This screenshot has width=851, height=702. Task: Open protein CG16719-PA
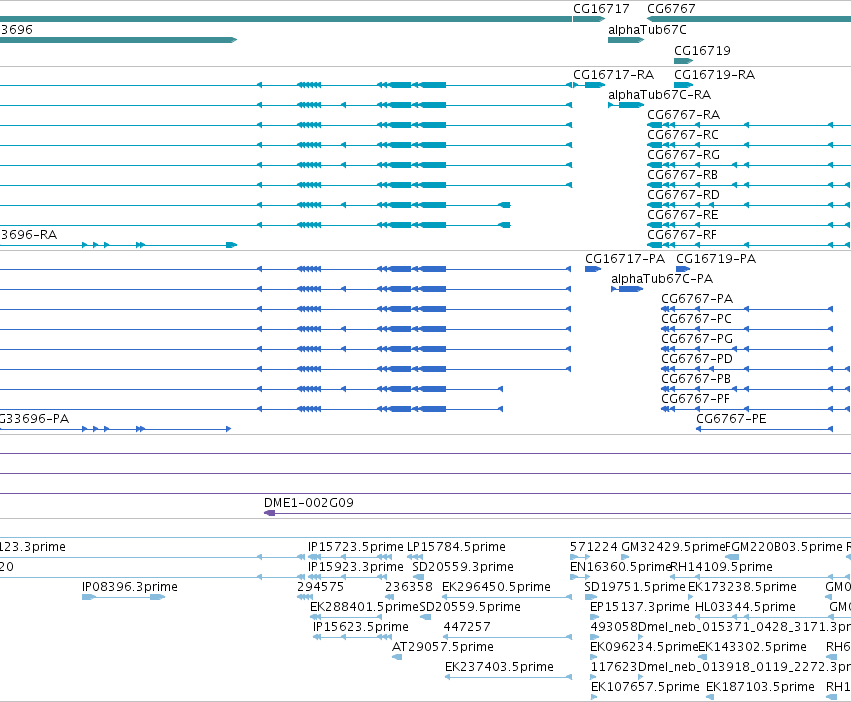pyautogui.click(x=716, y=258)
